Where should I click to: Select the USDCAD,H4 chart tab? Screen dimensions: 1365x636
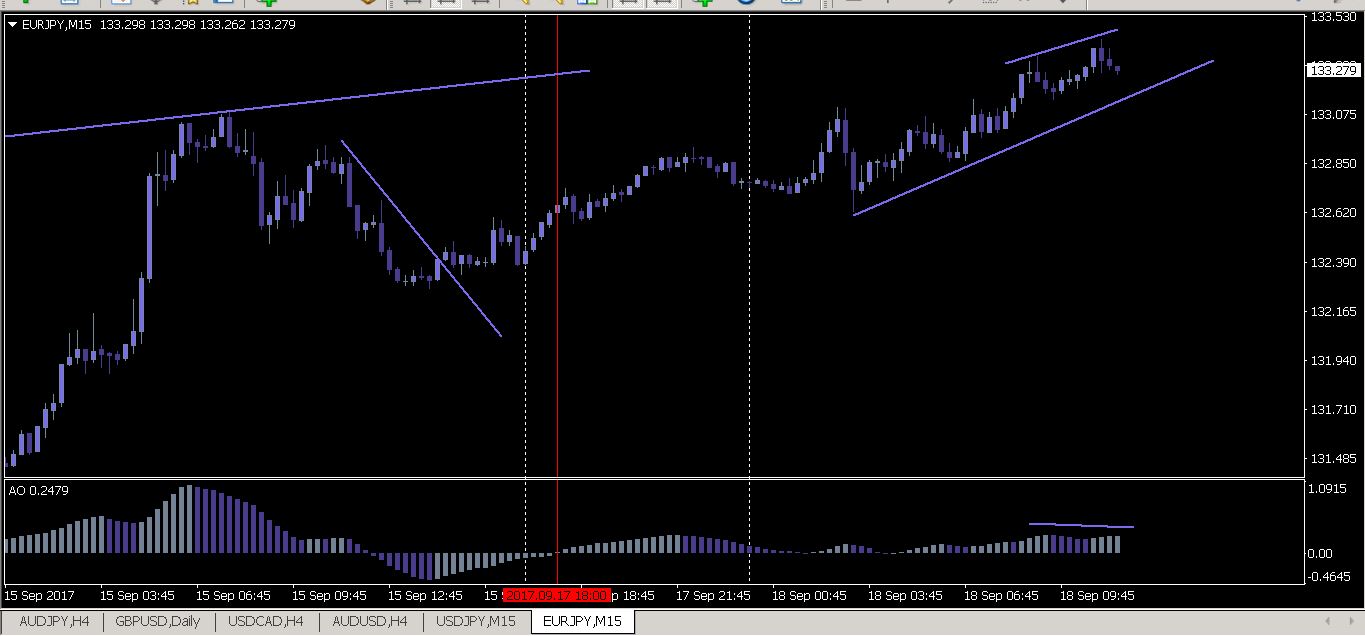coord(266,622)
